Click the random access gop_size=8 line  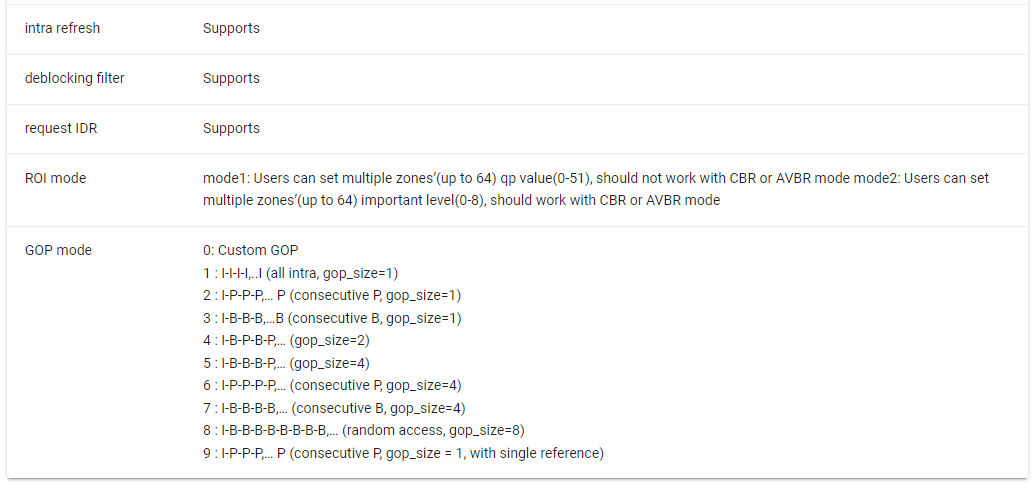[x=363, y=431]
